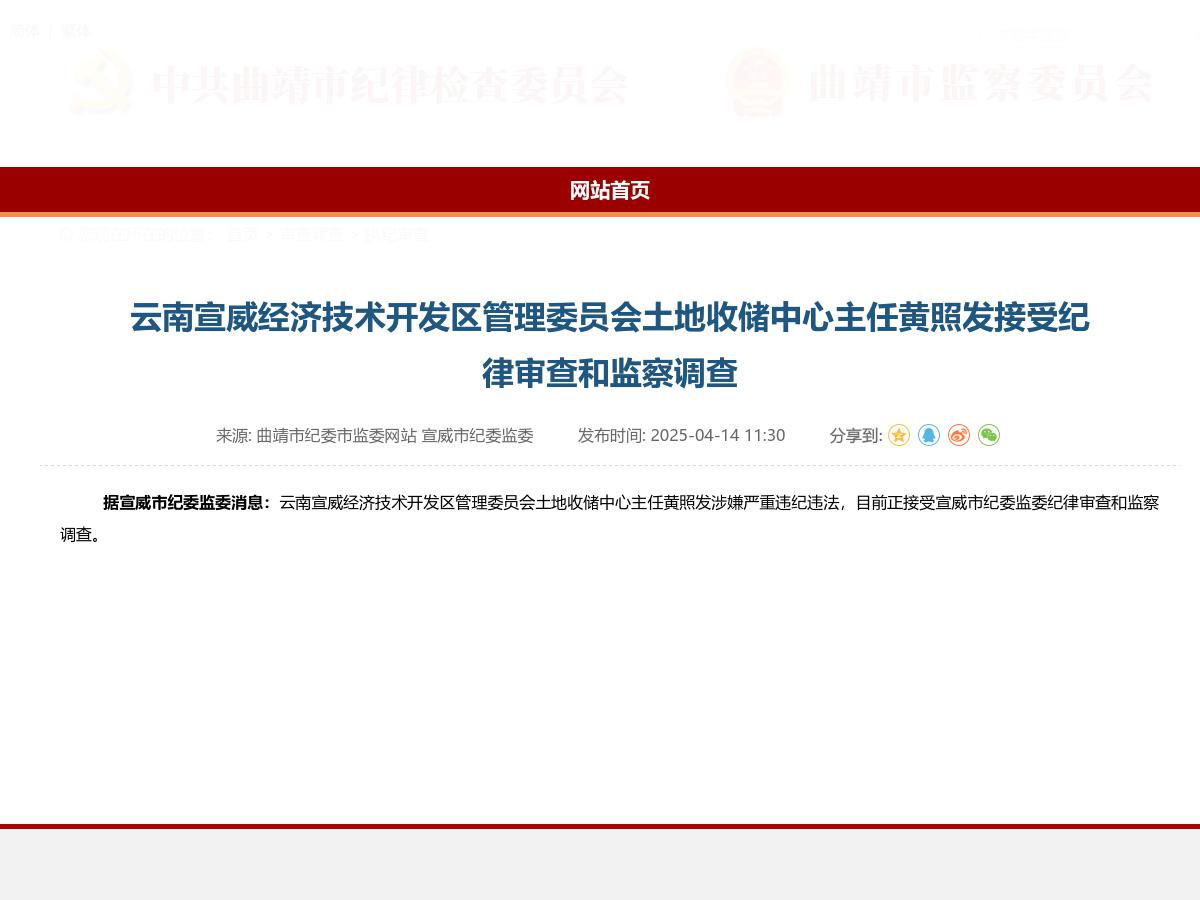Click the home location icon in the breadcrumb

65,235
